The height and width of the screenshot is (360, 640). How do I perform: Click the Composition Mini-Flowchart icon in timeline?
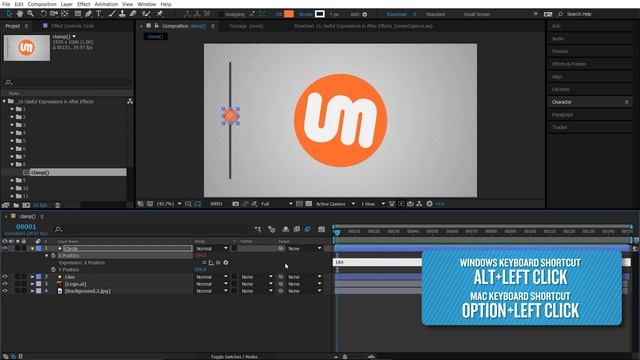pyautogui.click(x=258, y=229)
